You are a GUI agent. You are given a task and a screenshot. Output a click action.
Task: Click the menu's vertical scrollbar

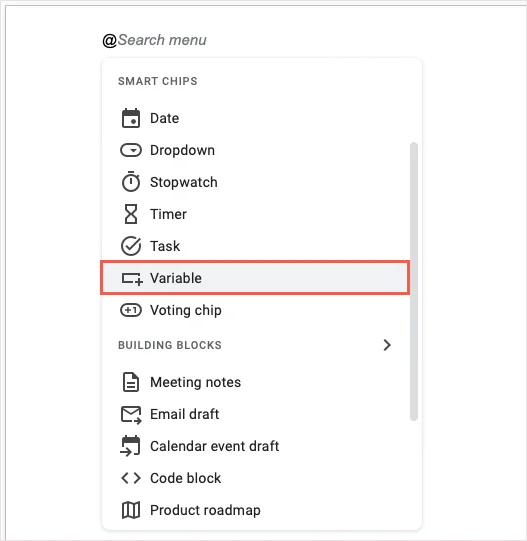414,281
